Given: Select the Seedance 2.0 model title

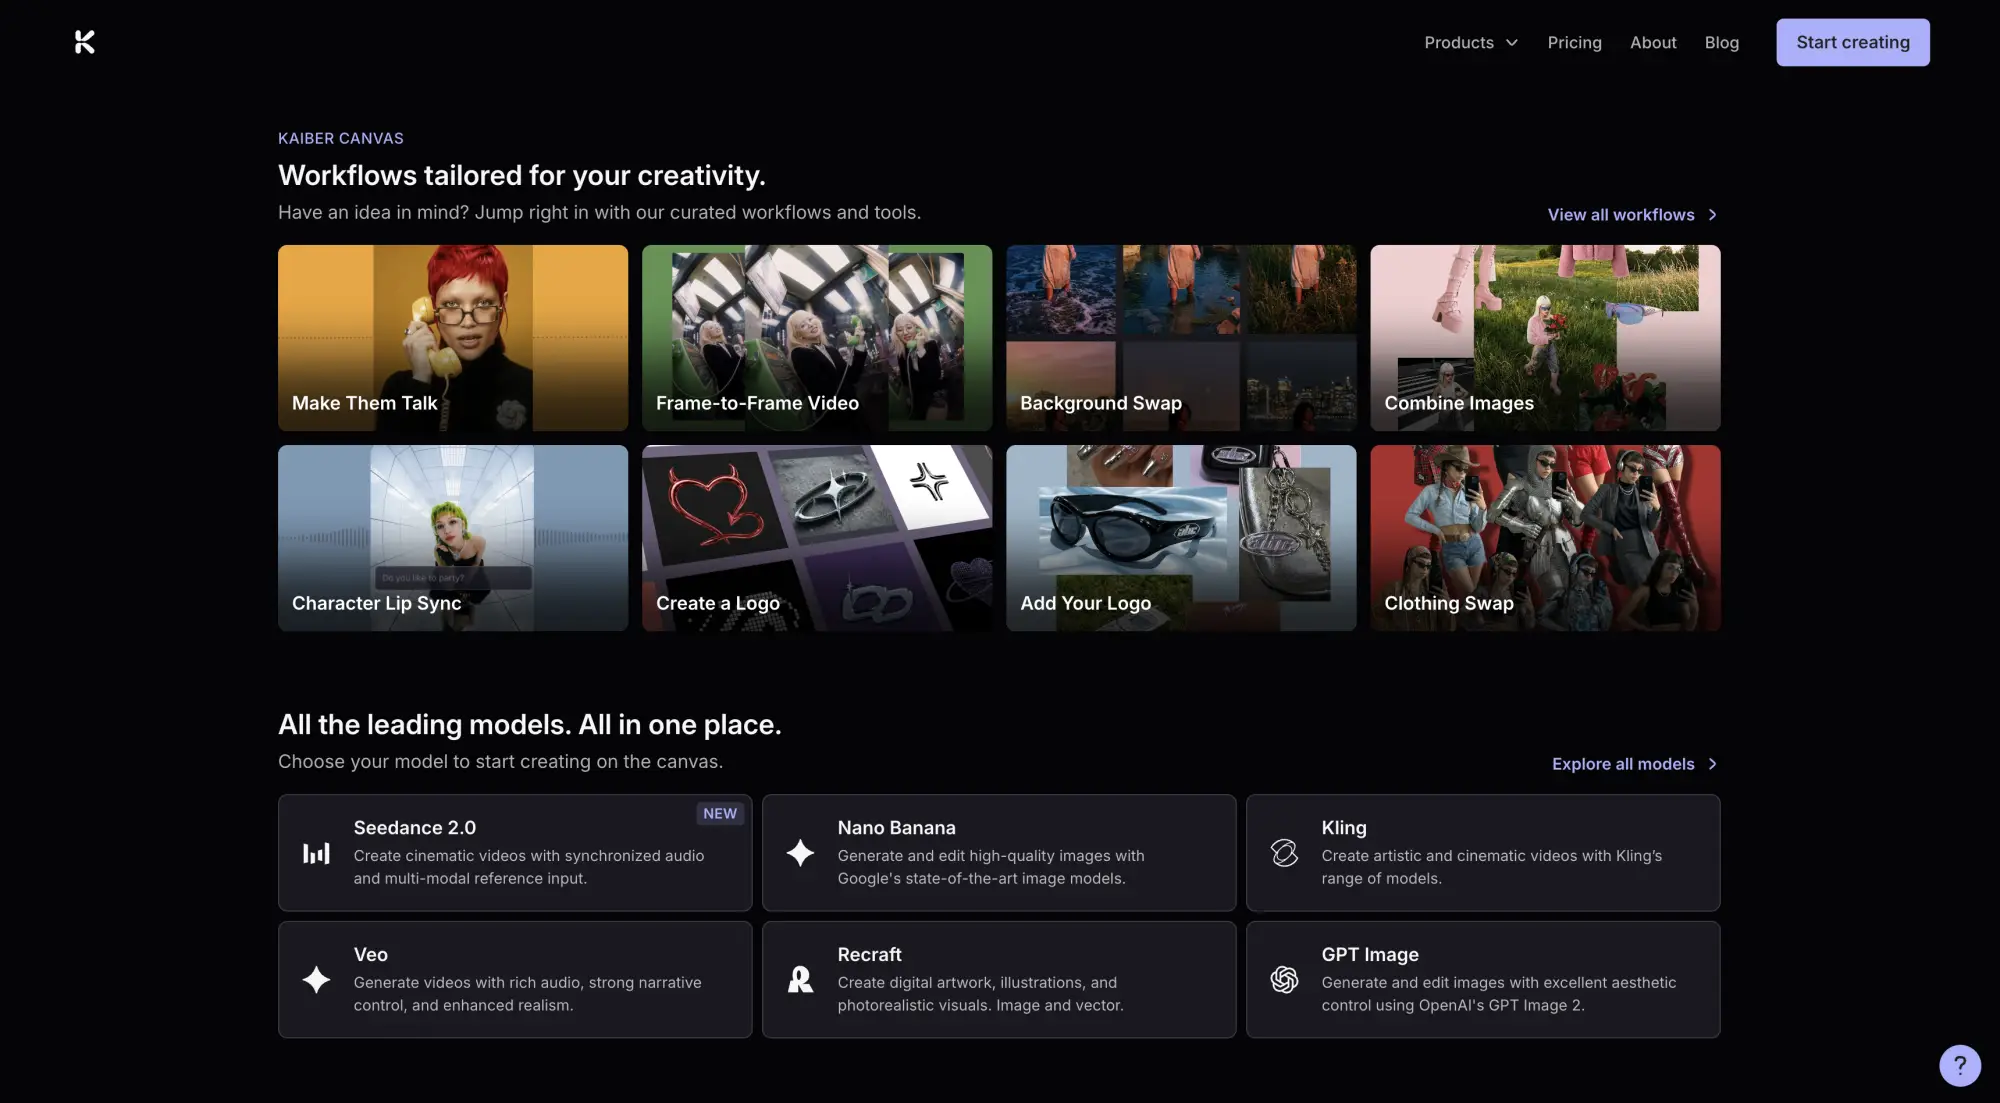Looking at the screenshot, I should click(414, 828).
